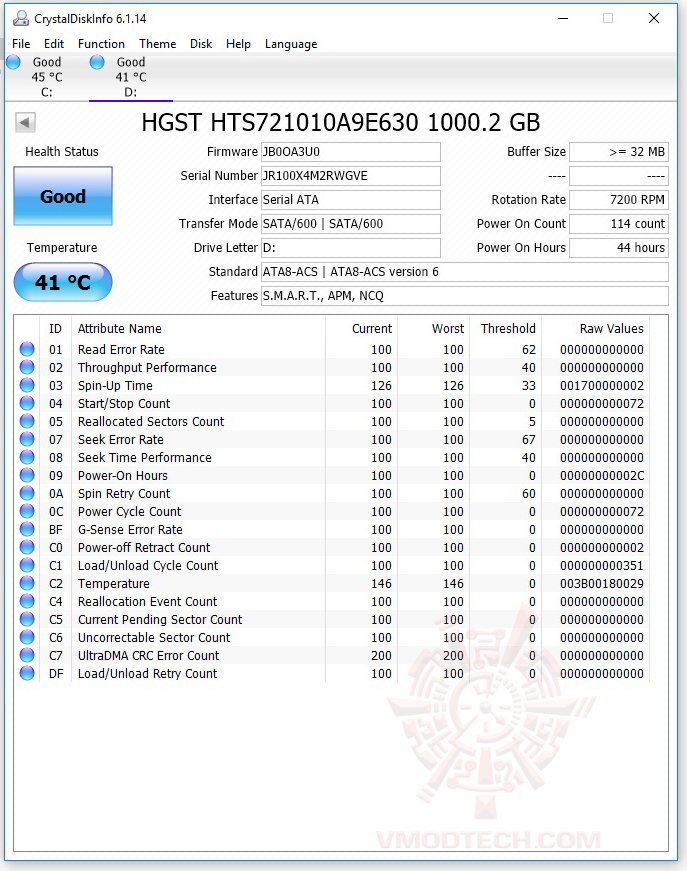Click the ID column header
Screen dimensions: 687x871
pyautogui.click(x=56, y=328)
